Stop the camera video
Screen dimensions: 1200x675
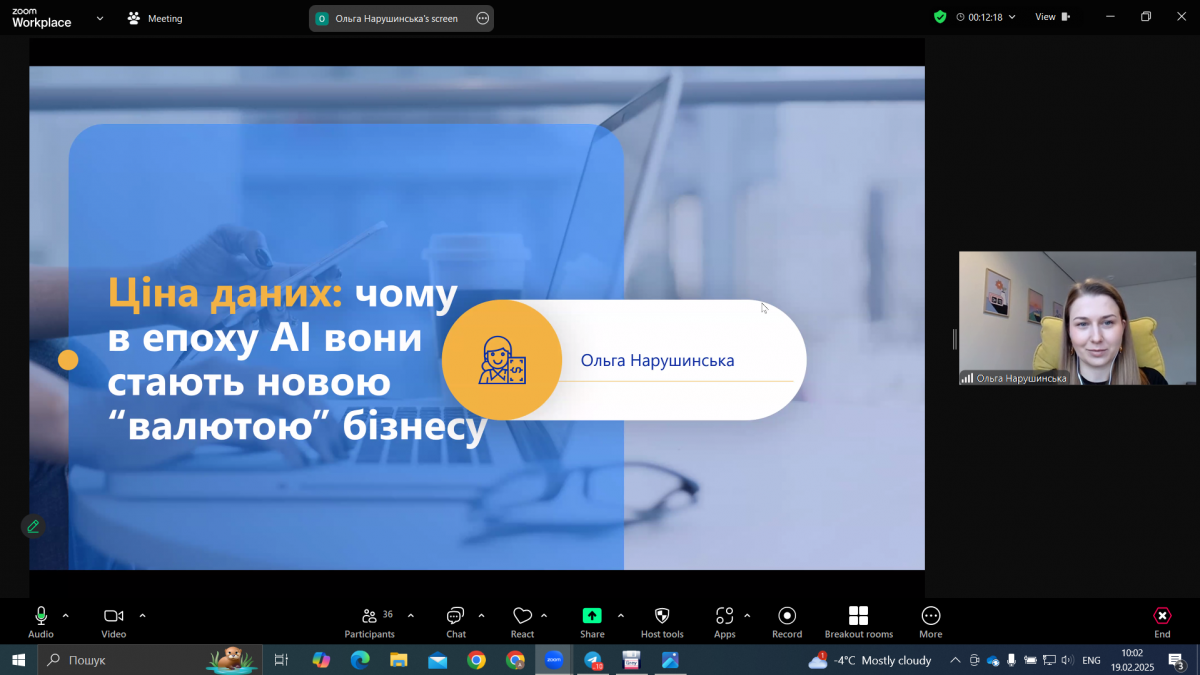(113, 615)
